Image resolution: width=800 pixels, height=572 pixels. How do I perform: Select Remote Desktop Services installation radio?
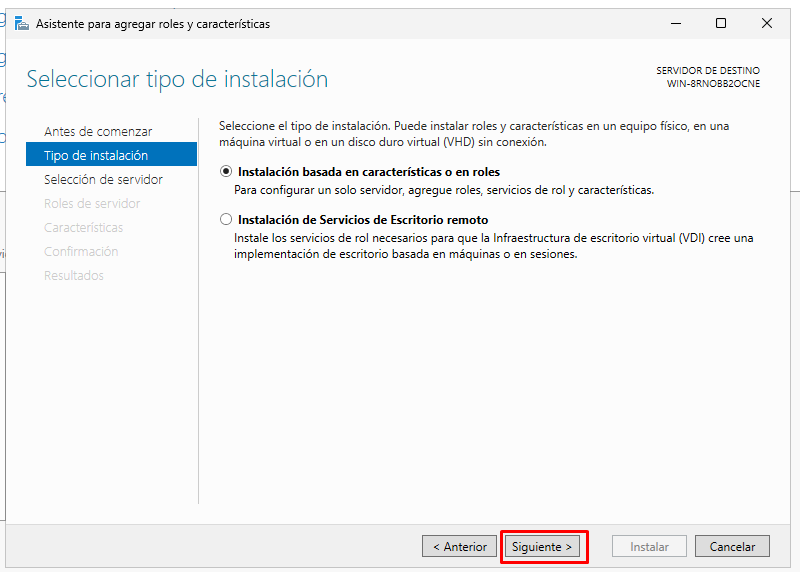pyautogui.click(x=226, y=219)
